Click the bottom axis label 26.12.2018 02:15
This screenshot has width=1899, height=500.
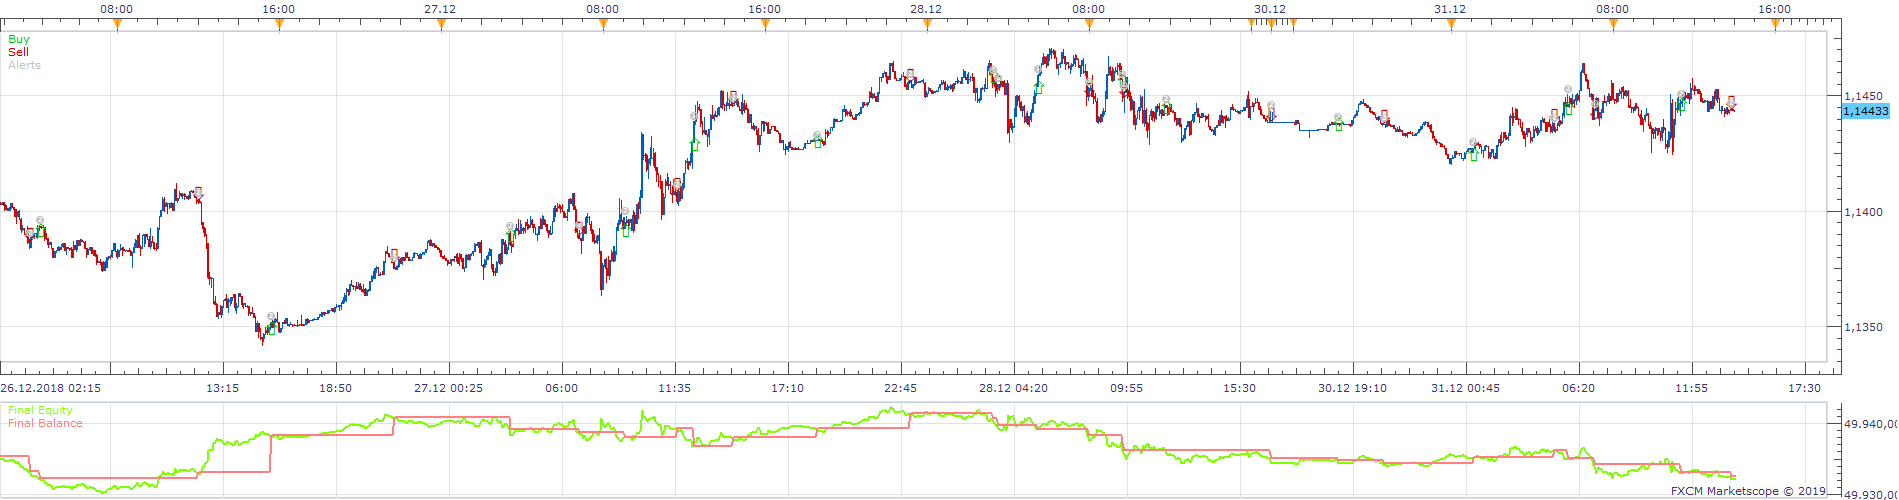coord(50,388)
